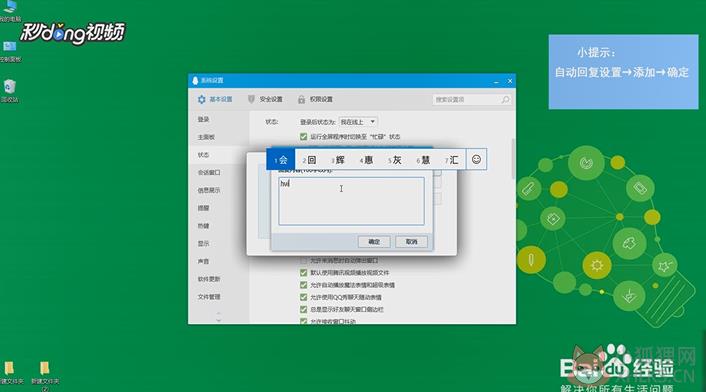Image resolution: width=706 pixels, height=392 pixels.
Task: Switch to the 权限设置 tab
Action: 315,99
